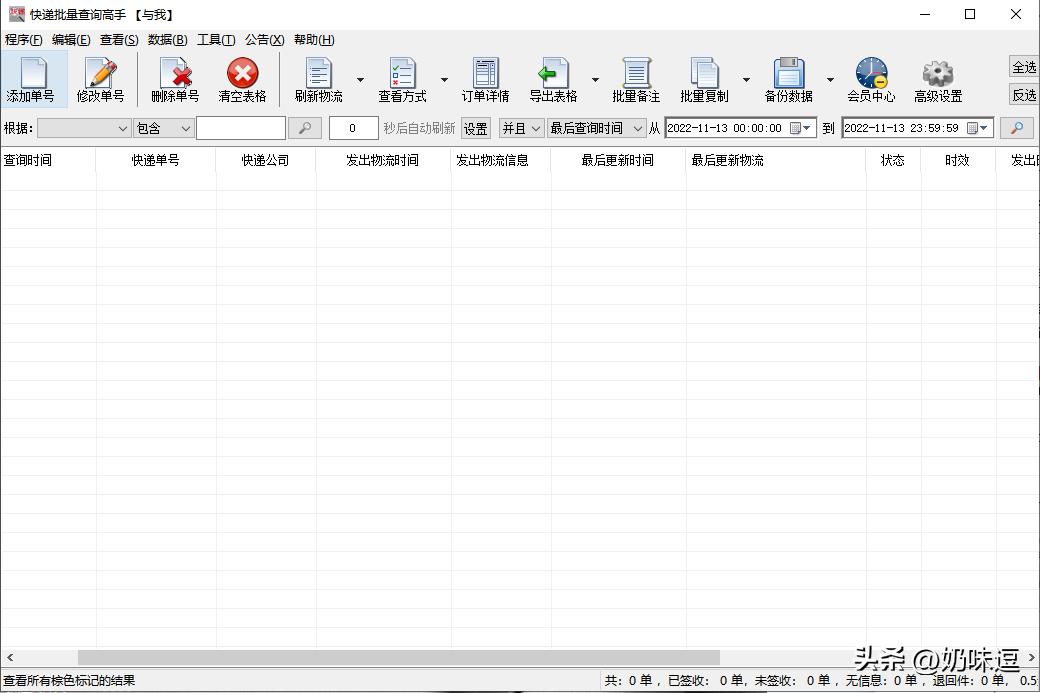Image resolution: width=1040 pixels, height=693 pixels.
Task: Click the date range search magnifier button
Action: click(1016, 128)
